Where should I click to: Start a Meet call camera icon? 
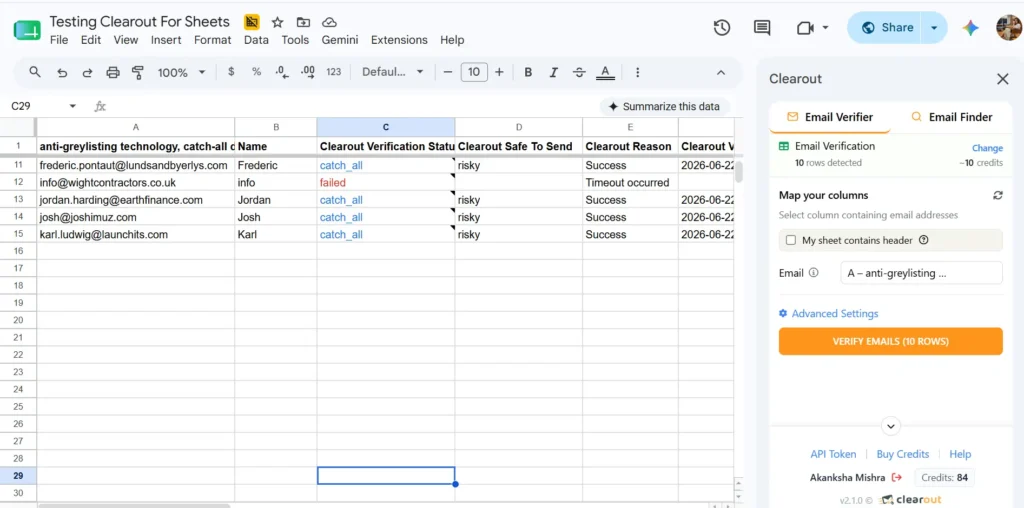pos(805,28)
